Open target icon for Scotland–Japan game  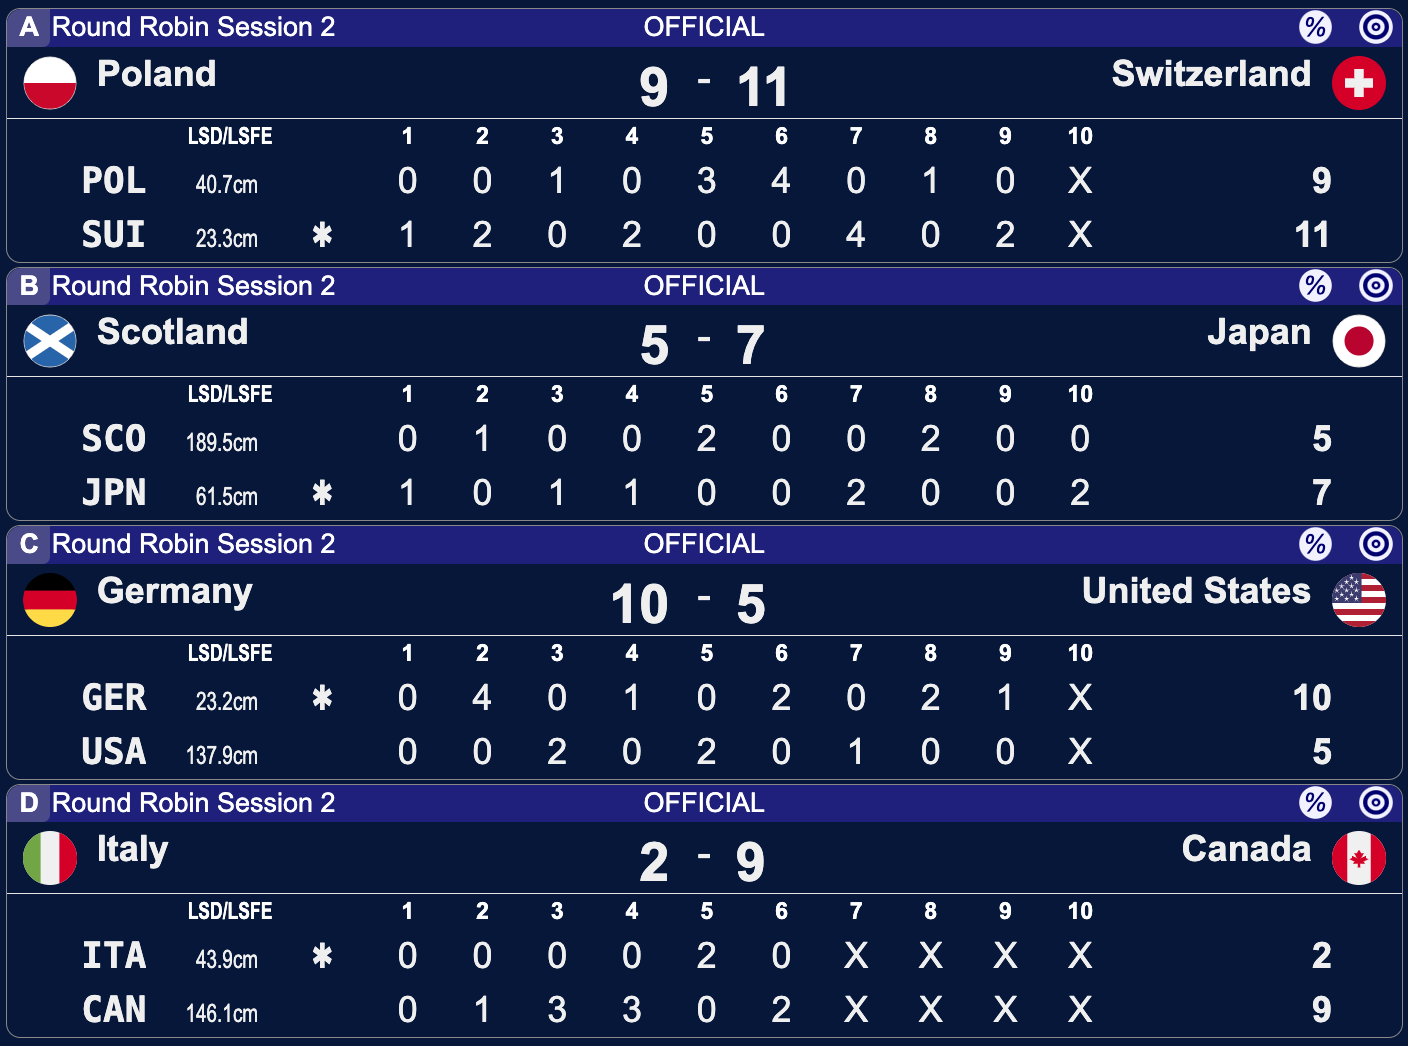point(1376,286)
